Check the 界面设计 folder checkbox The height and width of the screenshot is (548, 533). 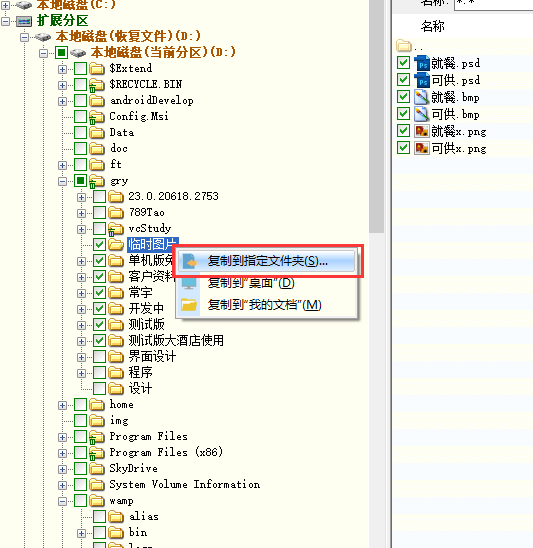100,356
